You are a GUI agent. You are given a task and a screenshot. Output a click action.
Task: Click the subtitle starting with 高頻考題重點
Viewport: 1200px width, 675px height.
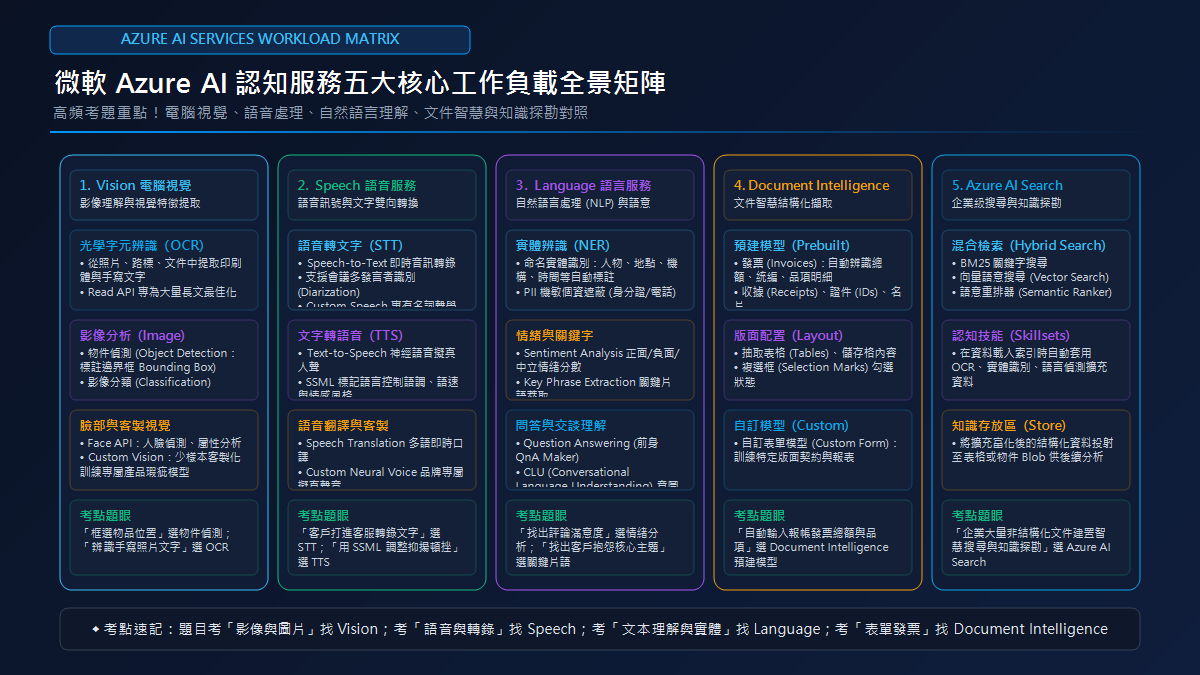pos(321,113)
